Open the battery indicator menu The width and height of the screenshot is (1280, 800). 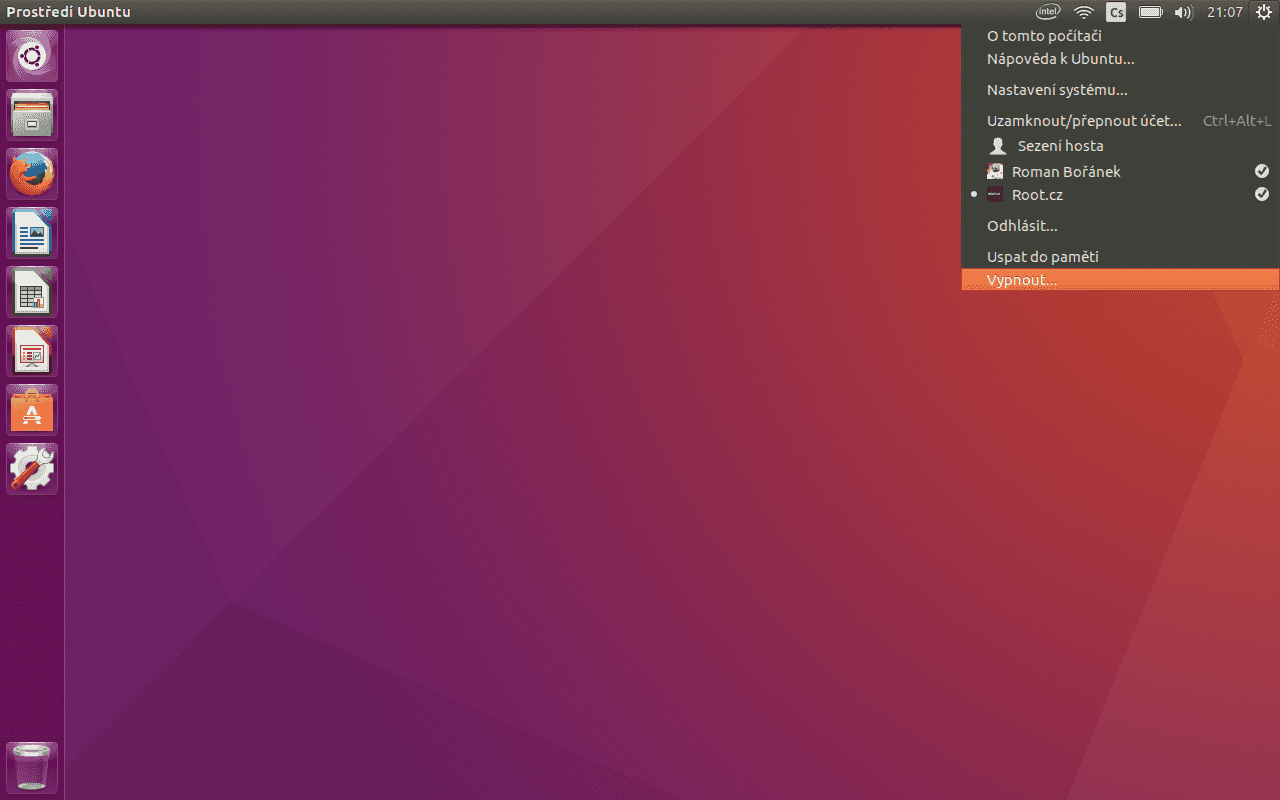1149,12
